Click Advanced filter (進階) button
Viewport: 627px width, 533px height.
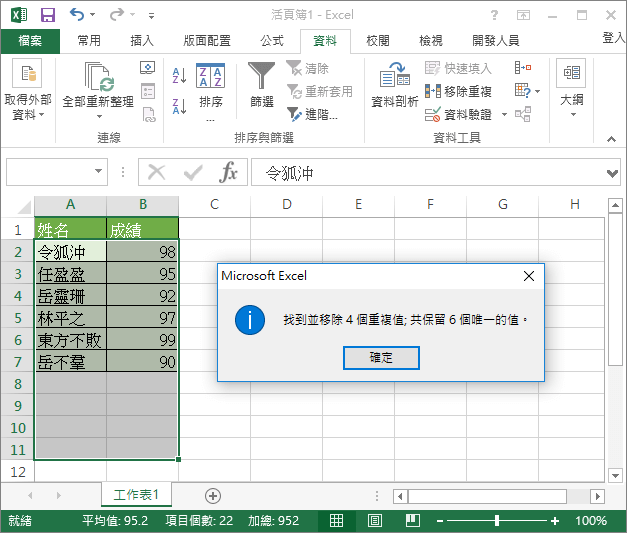(312, 114)
